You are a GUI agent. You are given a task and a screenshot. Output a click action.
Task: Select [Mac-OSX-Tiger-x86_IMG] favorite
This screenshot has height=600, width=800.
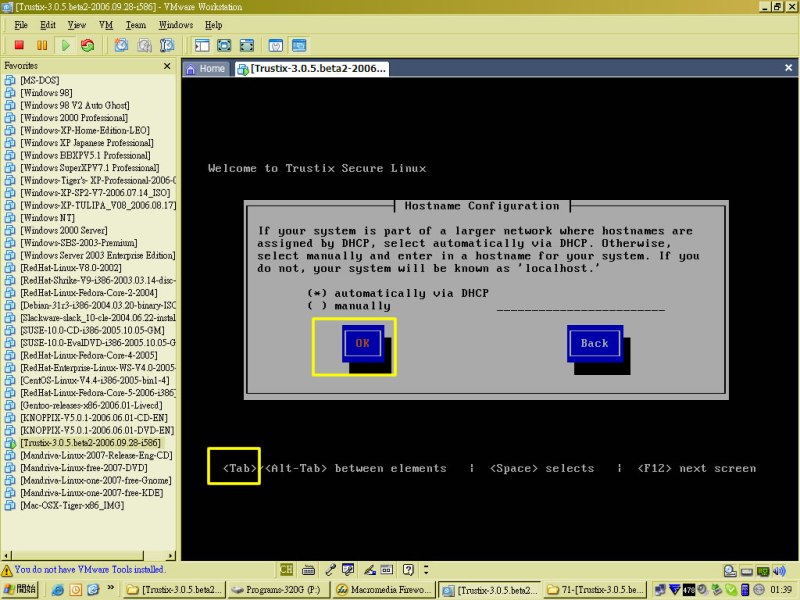point(72,505)
